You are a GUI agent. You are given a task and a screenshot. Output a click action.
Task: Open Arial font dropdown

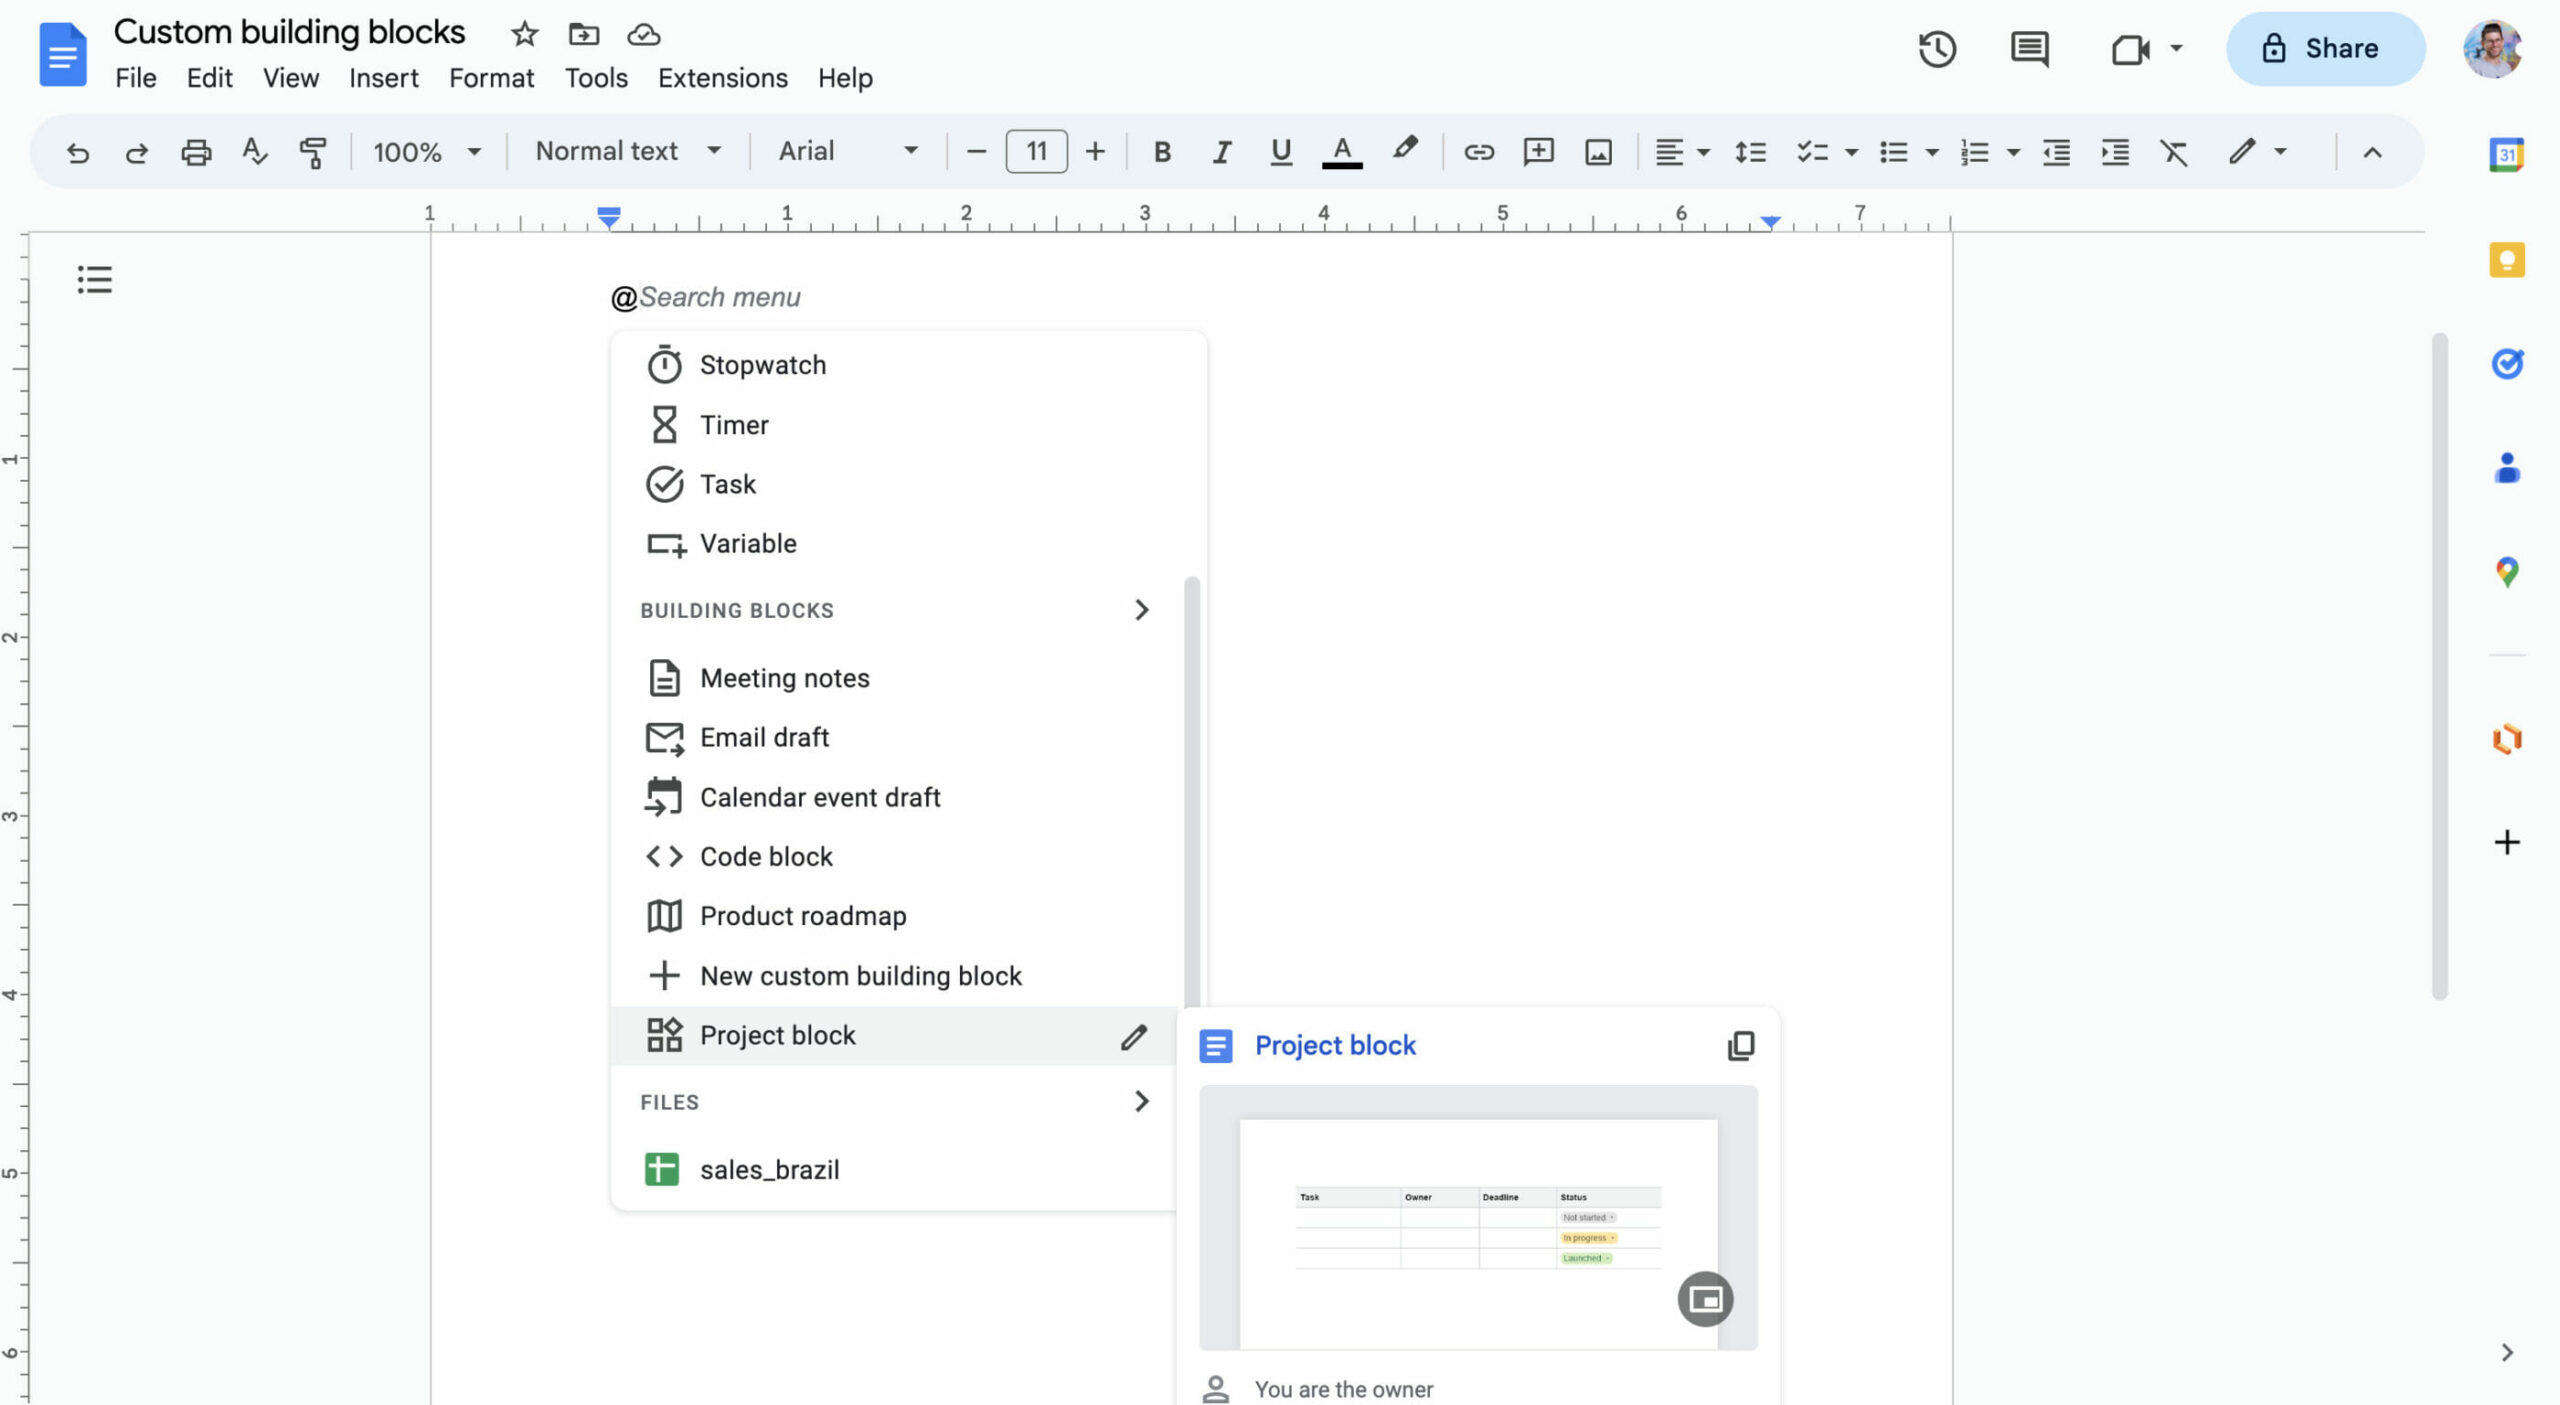[x=848, y=152]
